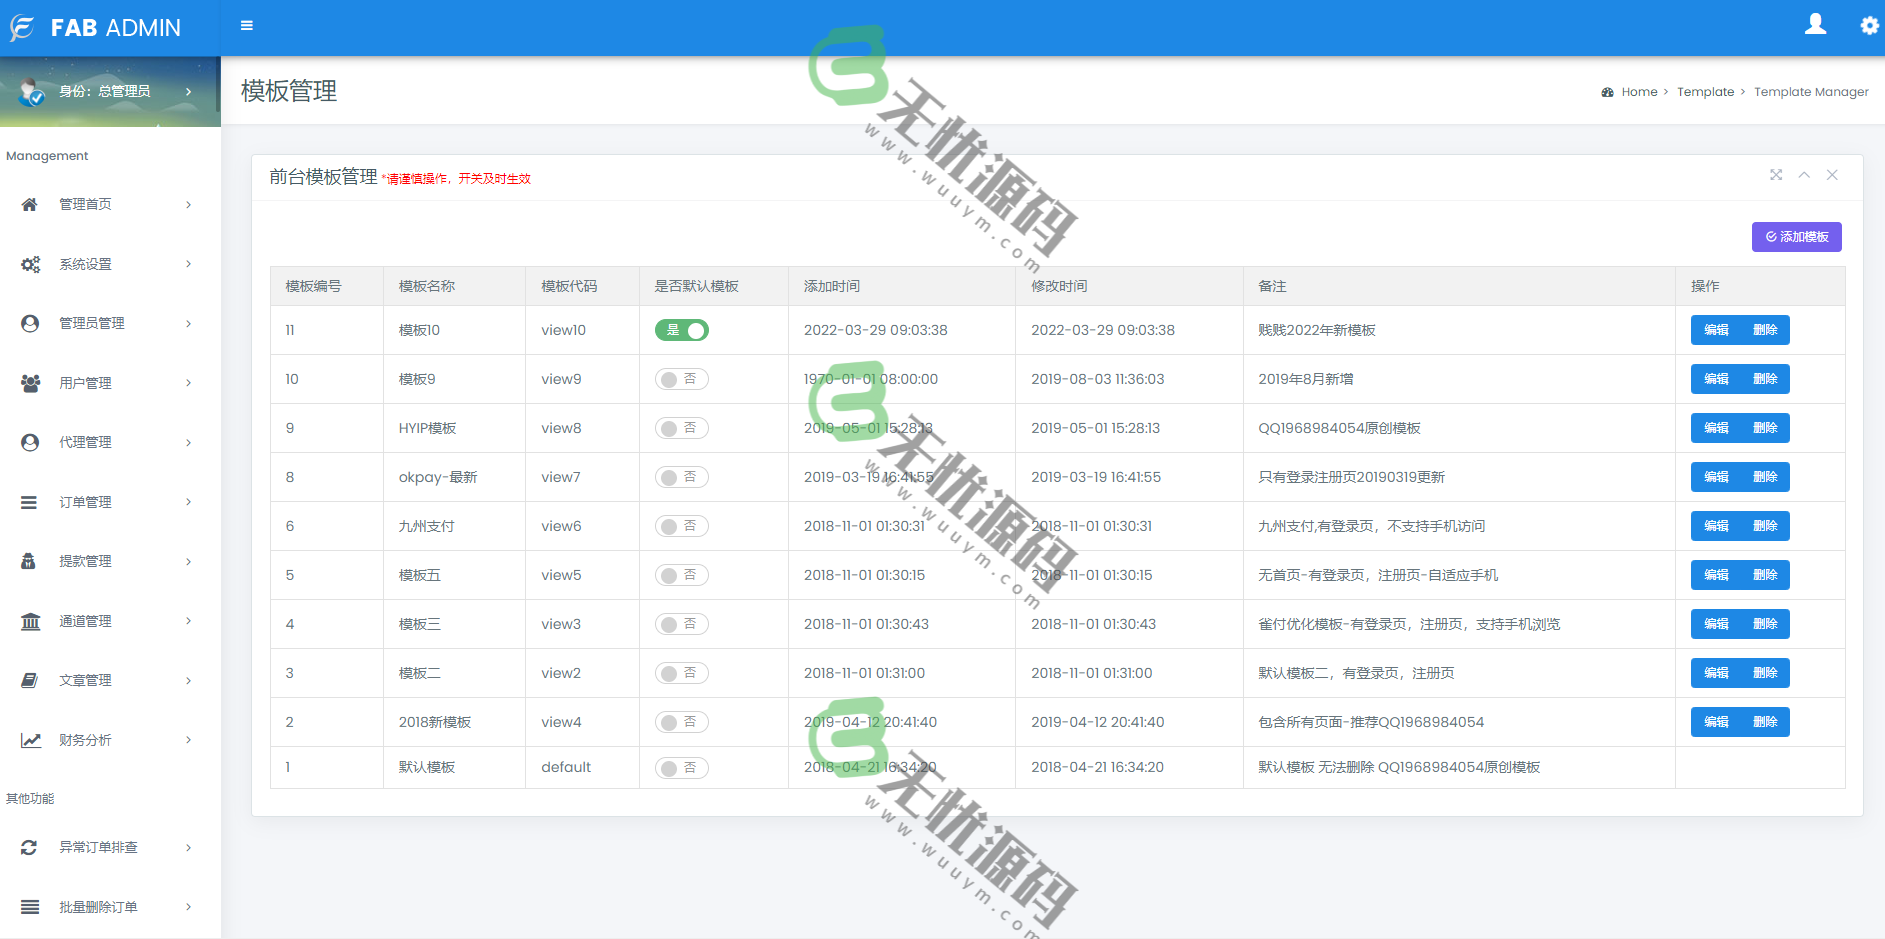Open the user profile icon top right
Image resolution: width=1885 pixels, height=939 pixels.
click(1816, 25)
